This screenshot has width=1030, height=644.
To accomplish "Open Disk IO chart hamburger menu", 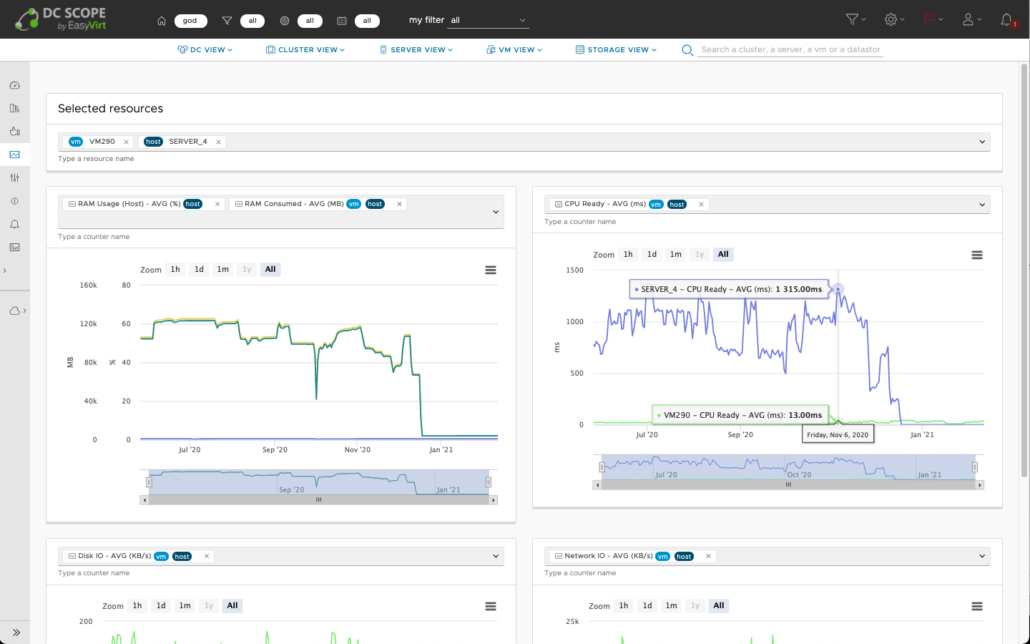I will pos(491,607).
